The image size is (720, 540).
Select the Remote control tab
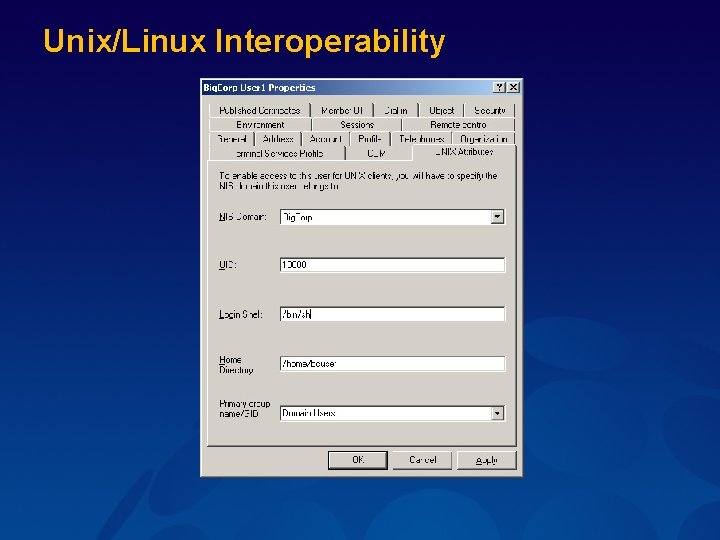458,125
